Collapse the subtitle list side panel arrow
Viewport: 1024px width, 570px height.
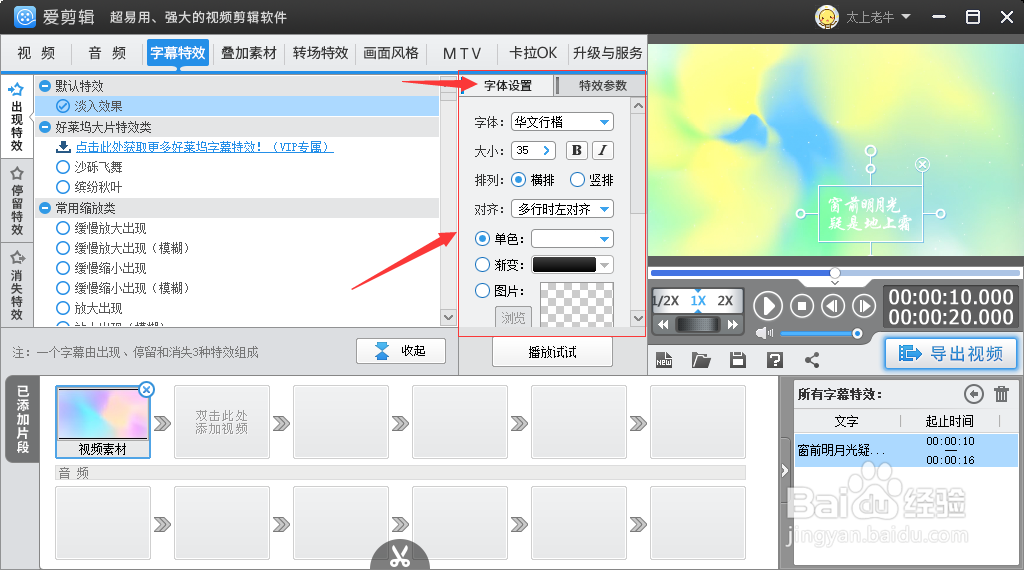pos(785,470)
